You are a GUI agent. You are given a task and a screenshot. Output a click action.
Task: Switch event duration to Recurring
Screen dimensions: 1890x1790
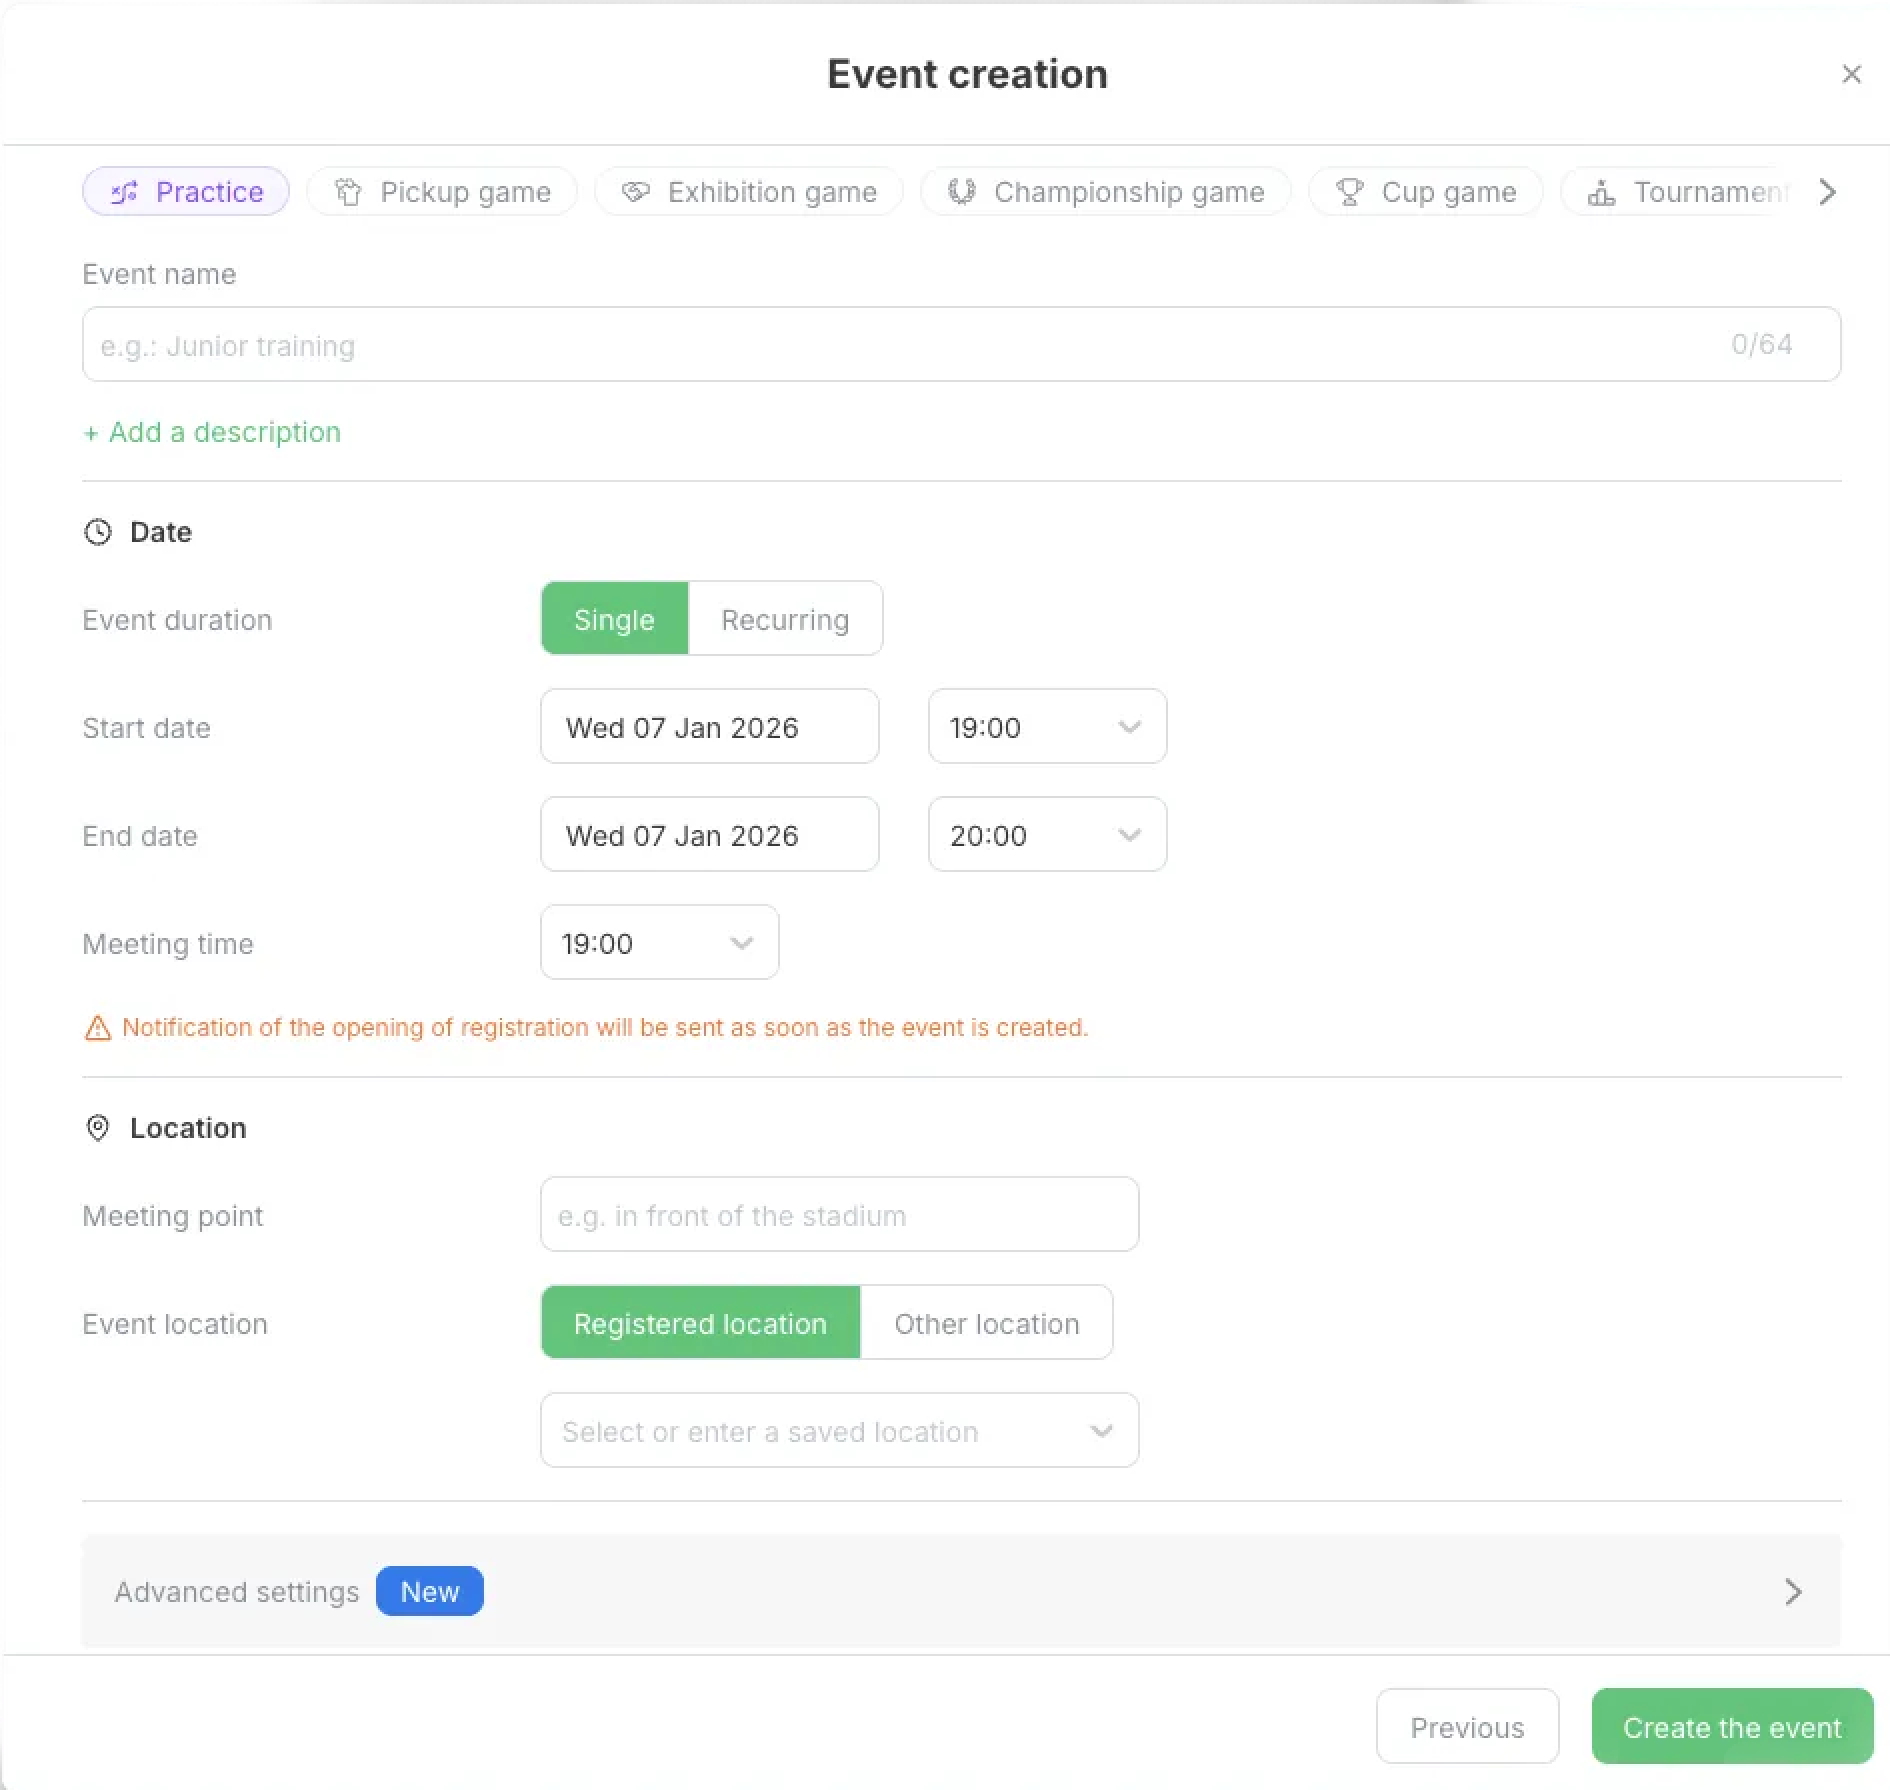[x=785, y=618]
